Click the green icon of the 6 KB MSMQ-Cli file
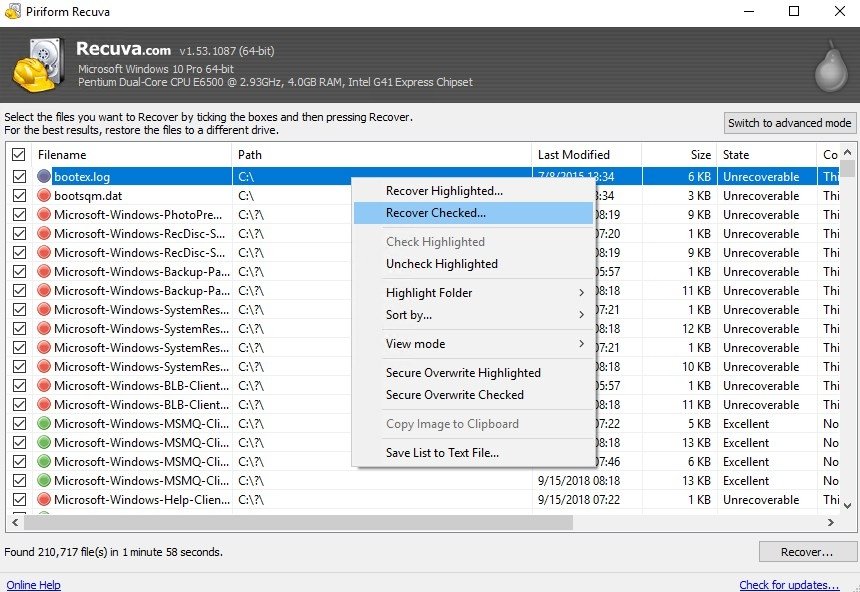The width and height of the screenshot is (860, 592). (x=44, y=461)
